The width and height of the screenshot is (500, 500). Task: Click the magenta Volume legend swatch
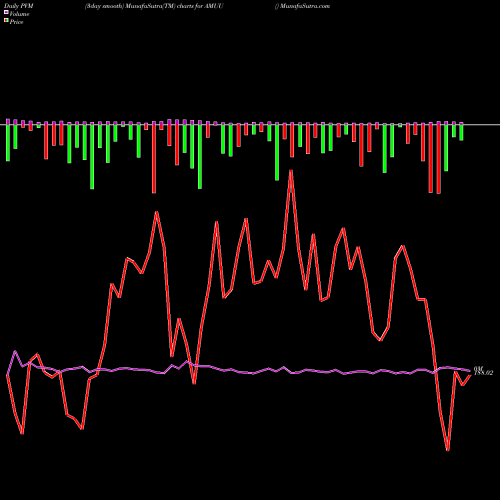(x=6, y=12)
